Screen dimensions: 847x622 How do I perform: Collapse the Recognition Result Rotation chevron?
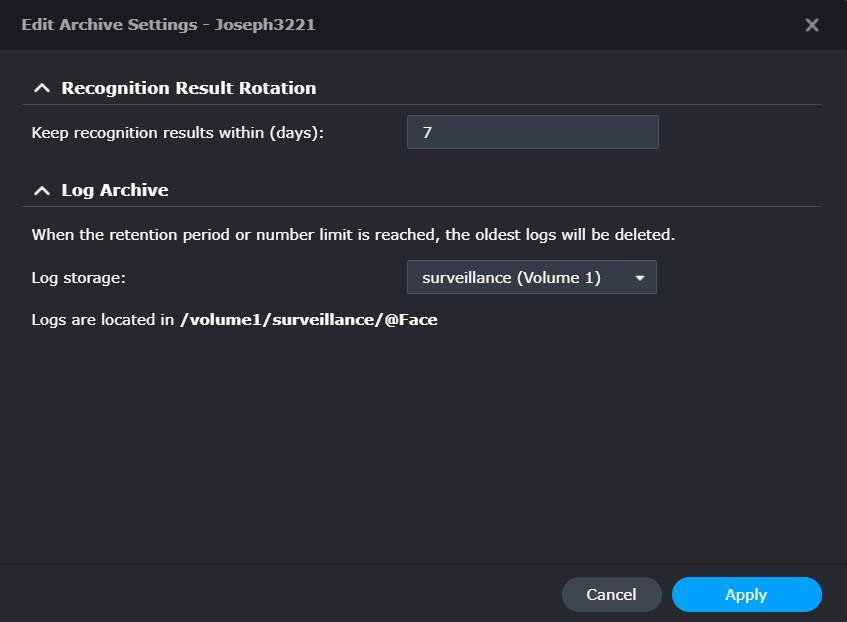[x=41, y=88]
